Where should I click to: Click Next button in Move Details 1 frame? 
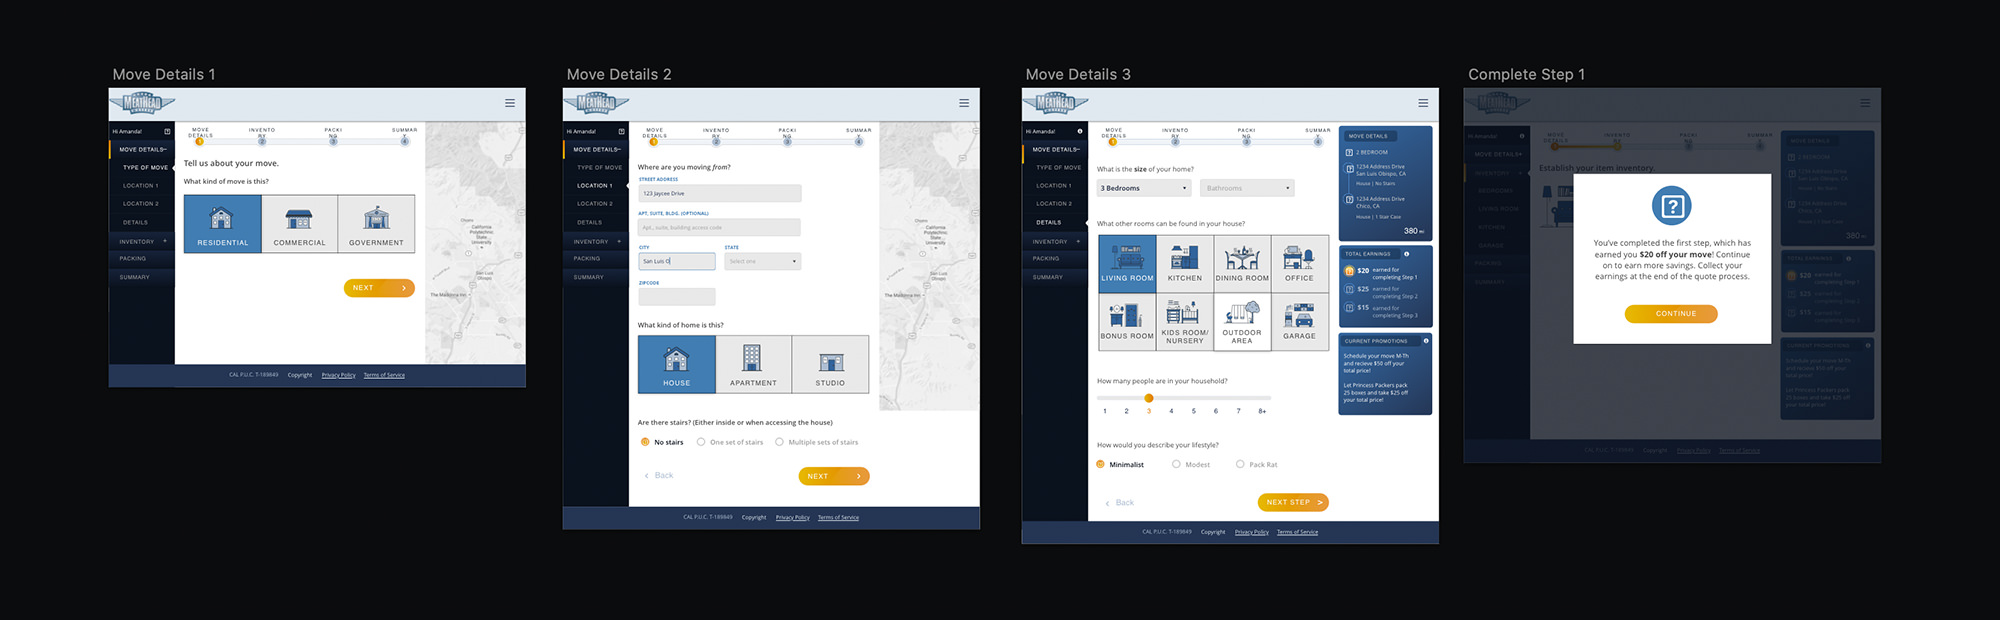pyautogui.click(x=379, y=288)
